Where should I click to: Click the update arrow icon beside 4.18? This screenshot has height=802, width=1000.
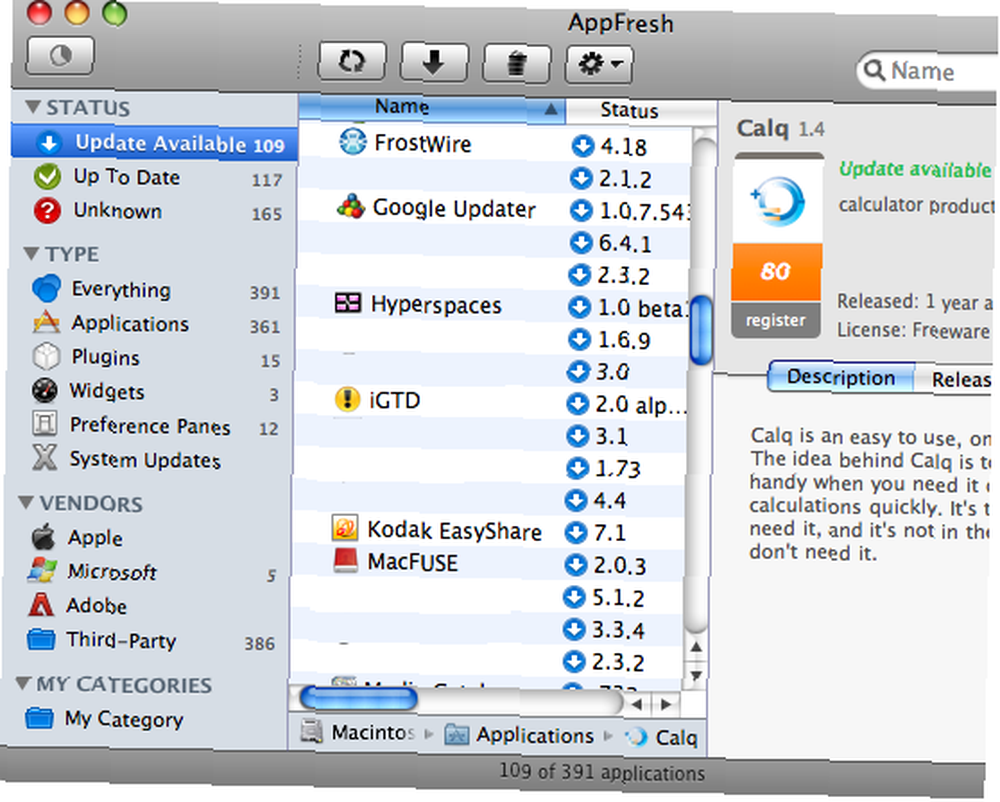click(583, 145)
